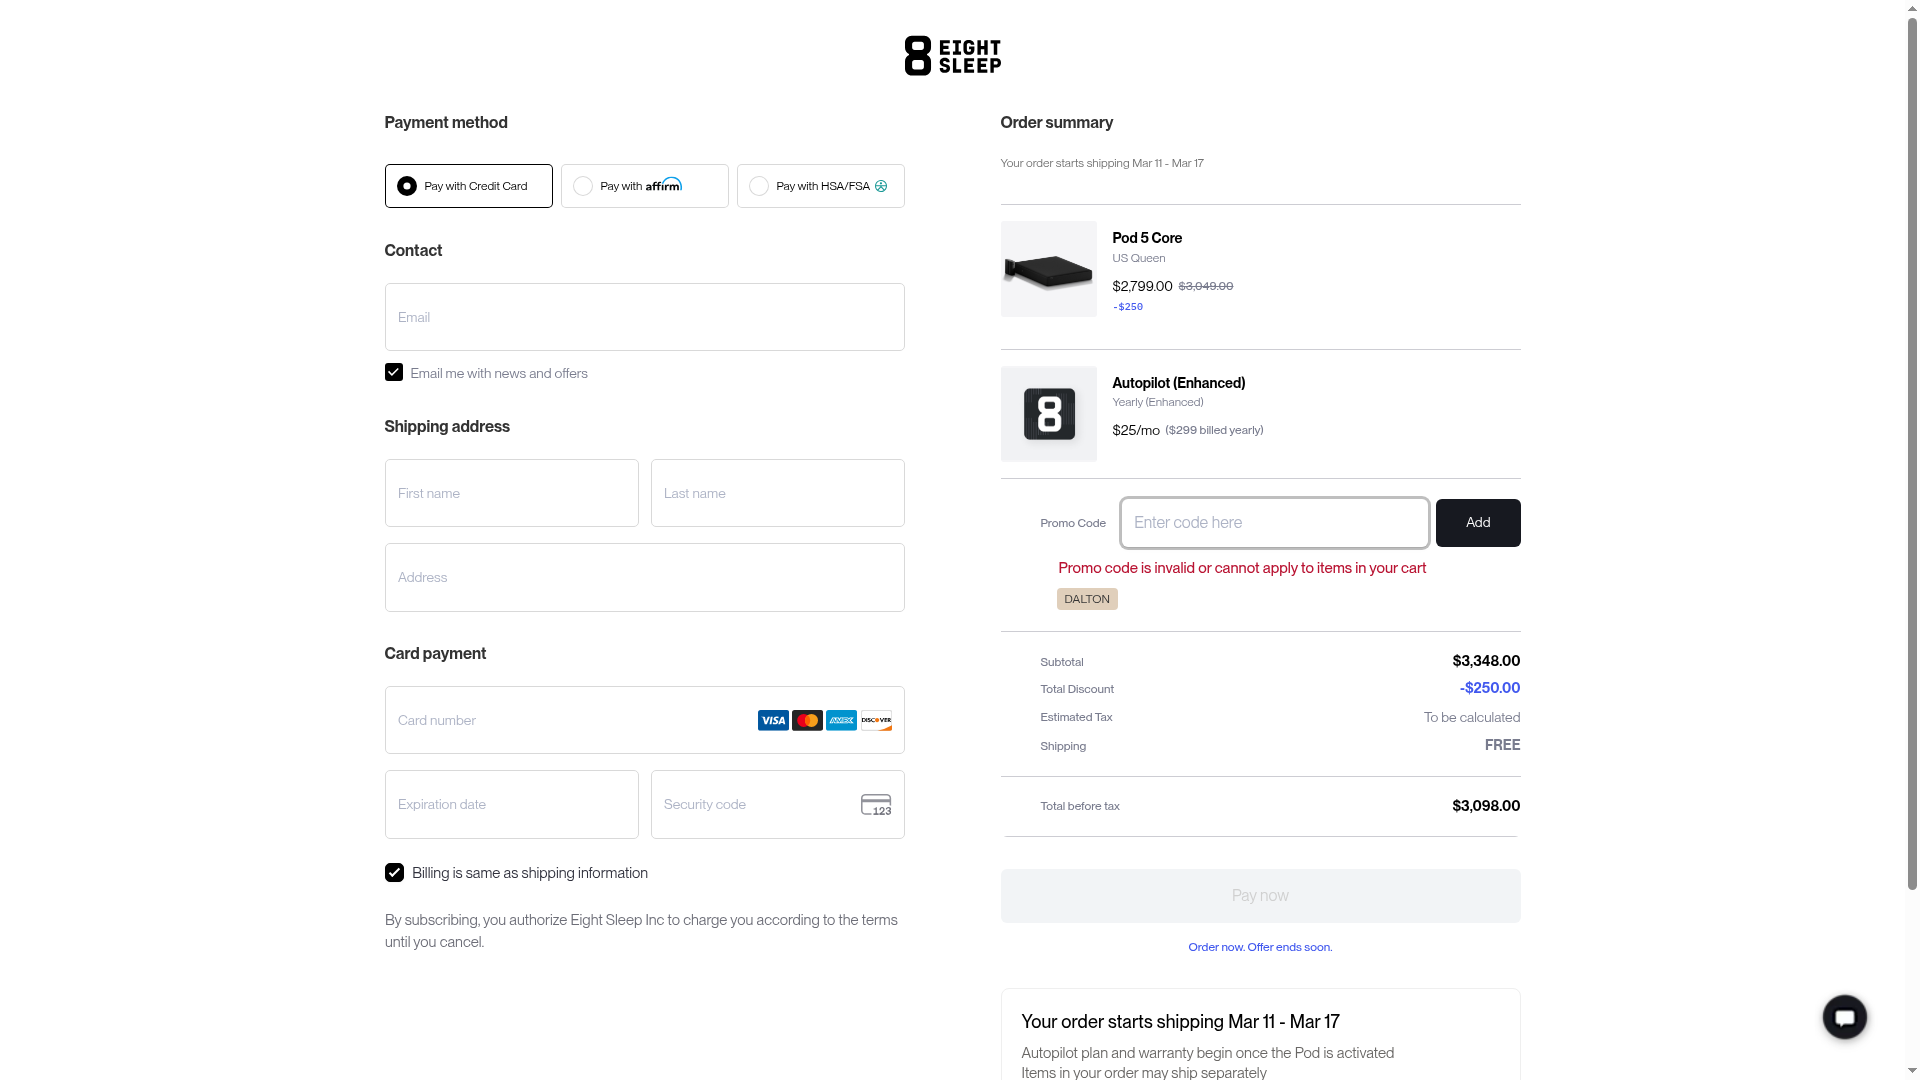Viewport: 1920px width, 1080px height.
Task: Focus the Email input field
Action: pos(644,317)
